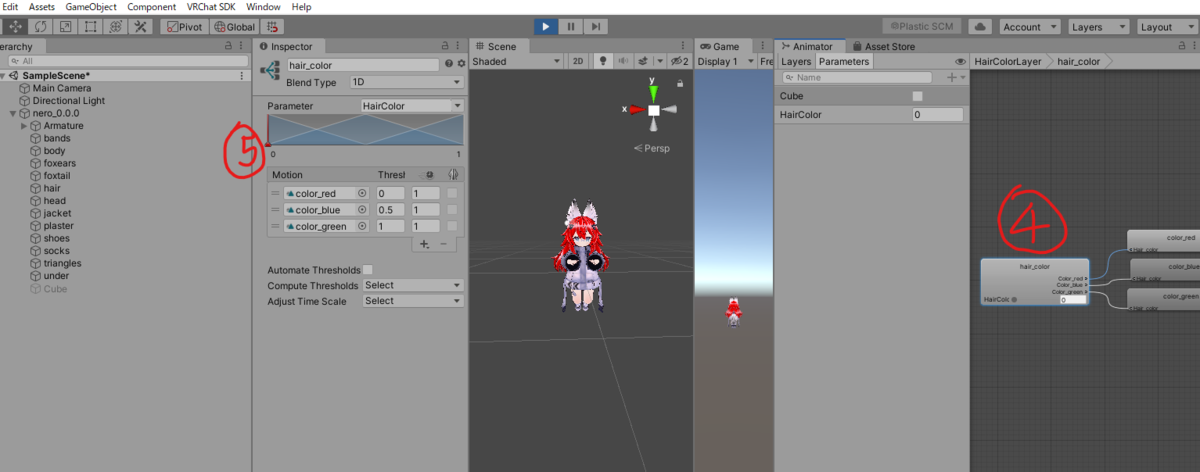Select the Move tool in toolbar
This screenshot has width=1200, height=472.
pyautogui.click(x=16, y=27)
